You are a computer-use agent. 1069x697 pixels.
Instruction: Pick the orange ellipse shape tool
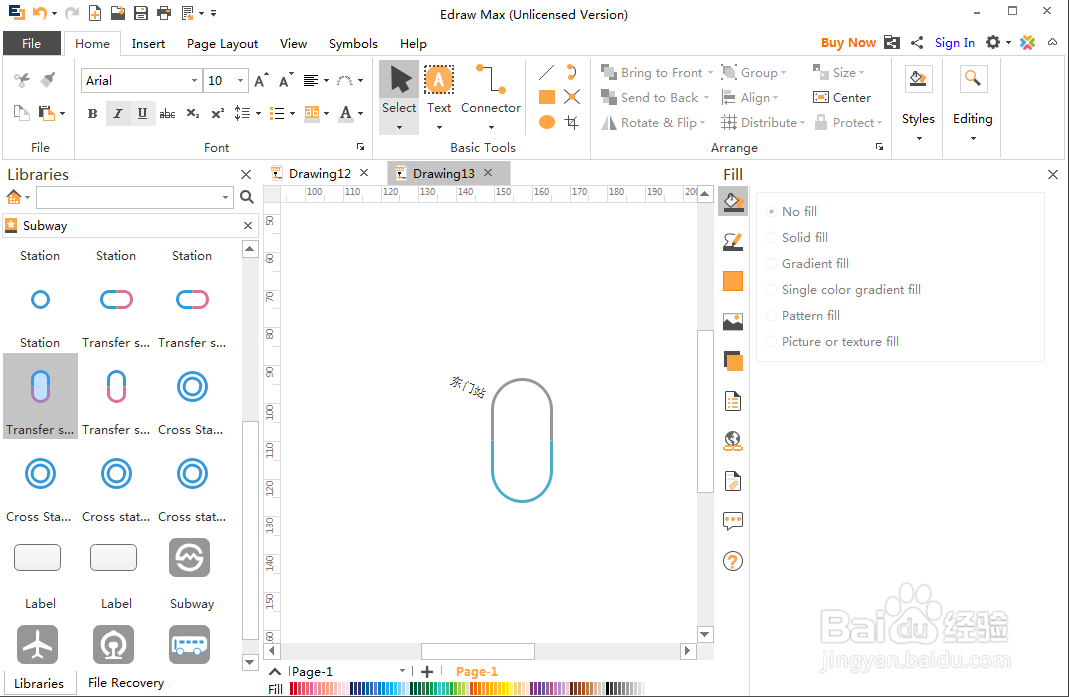coord(547,122)
